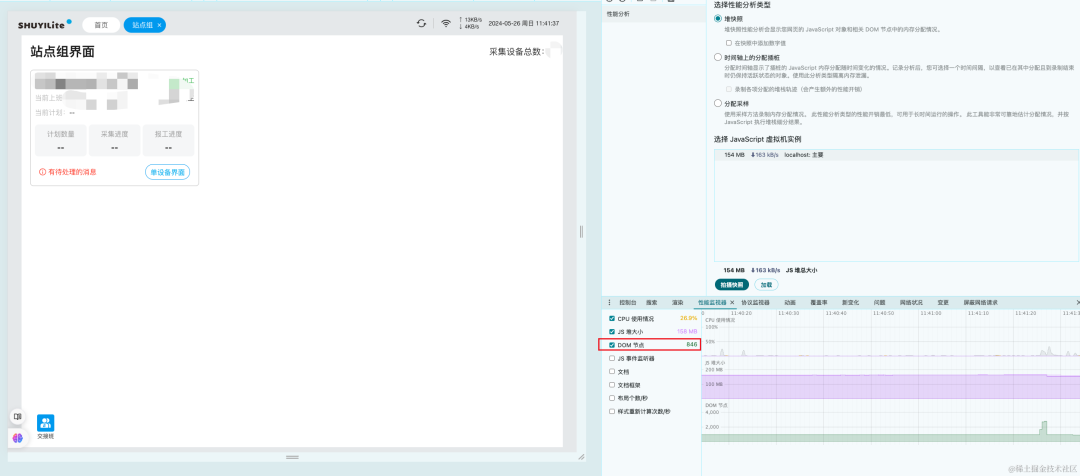Viewport: 1080px width, 476px height.
Task: Click the 加载 button
Action: [x=766, y=284]
